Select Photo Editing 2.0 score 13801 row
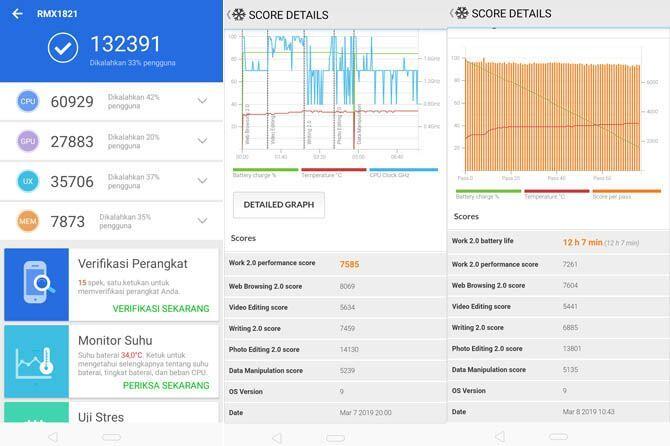 [x=558, y=349]
